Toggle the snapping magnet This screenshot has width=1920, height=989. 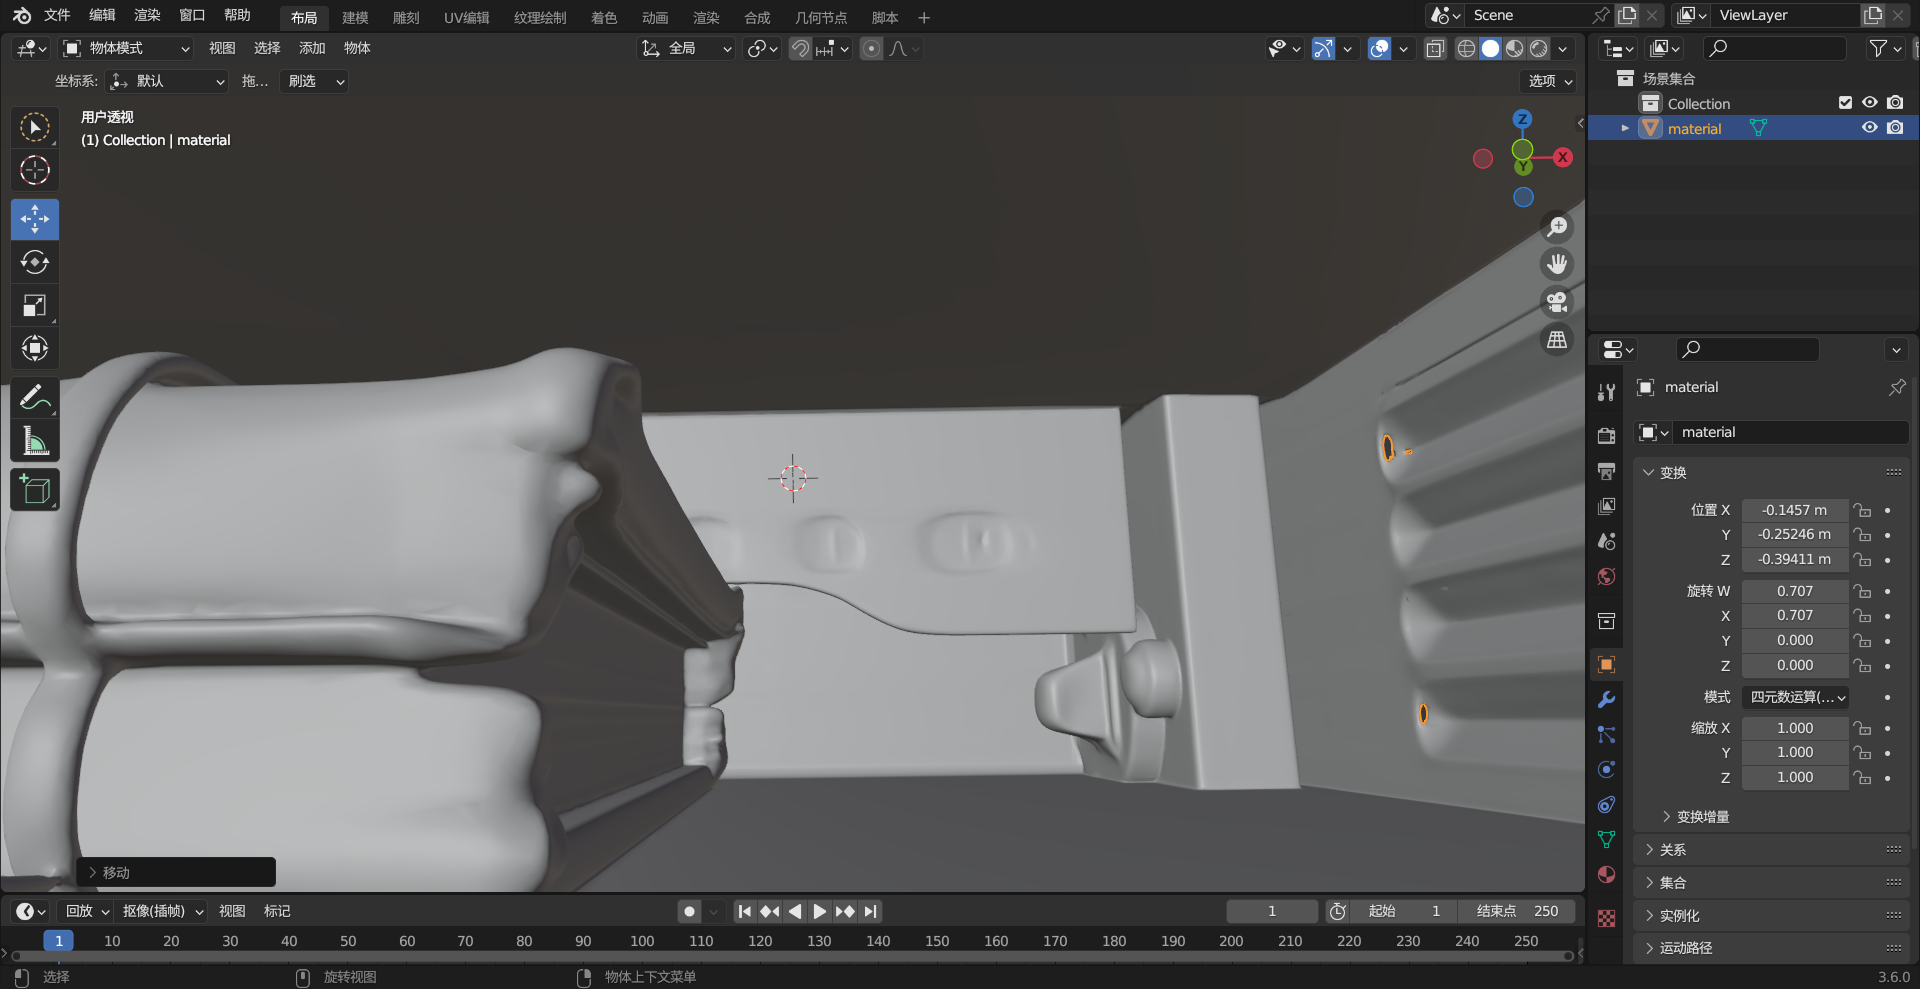800,49
